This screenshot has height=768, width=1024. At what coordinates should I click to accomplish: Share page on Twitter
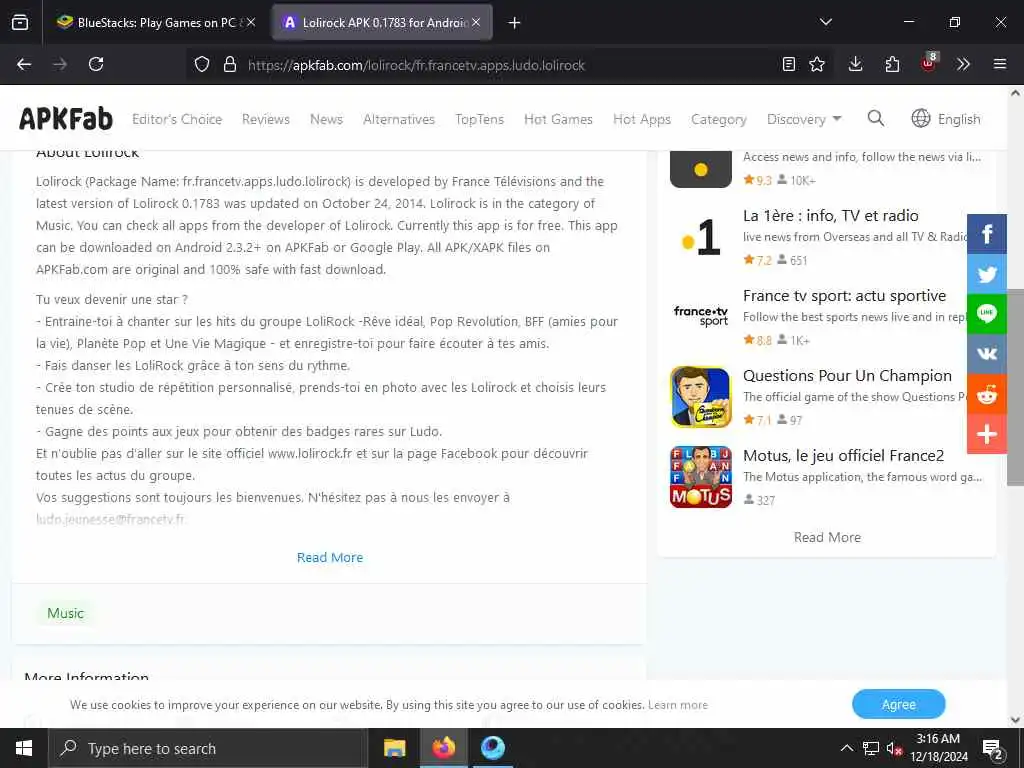click(987, 274)
